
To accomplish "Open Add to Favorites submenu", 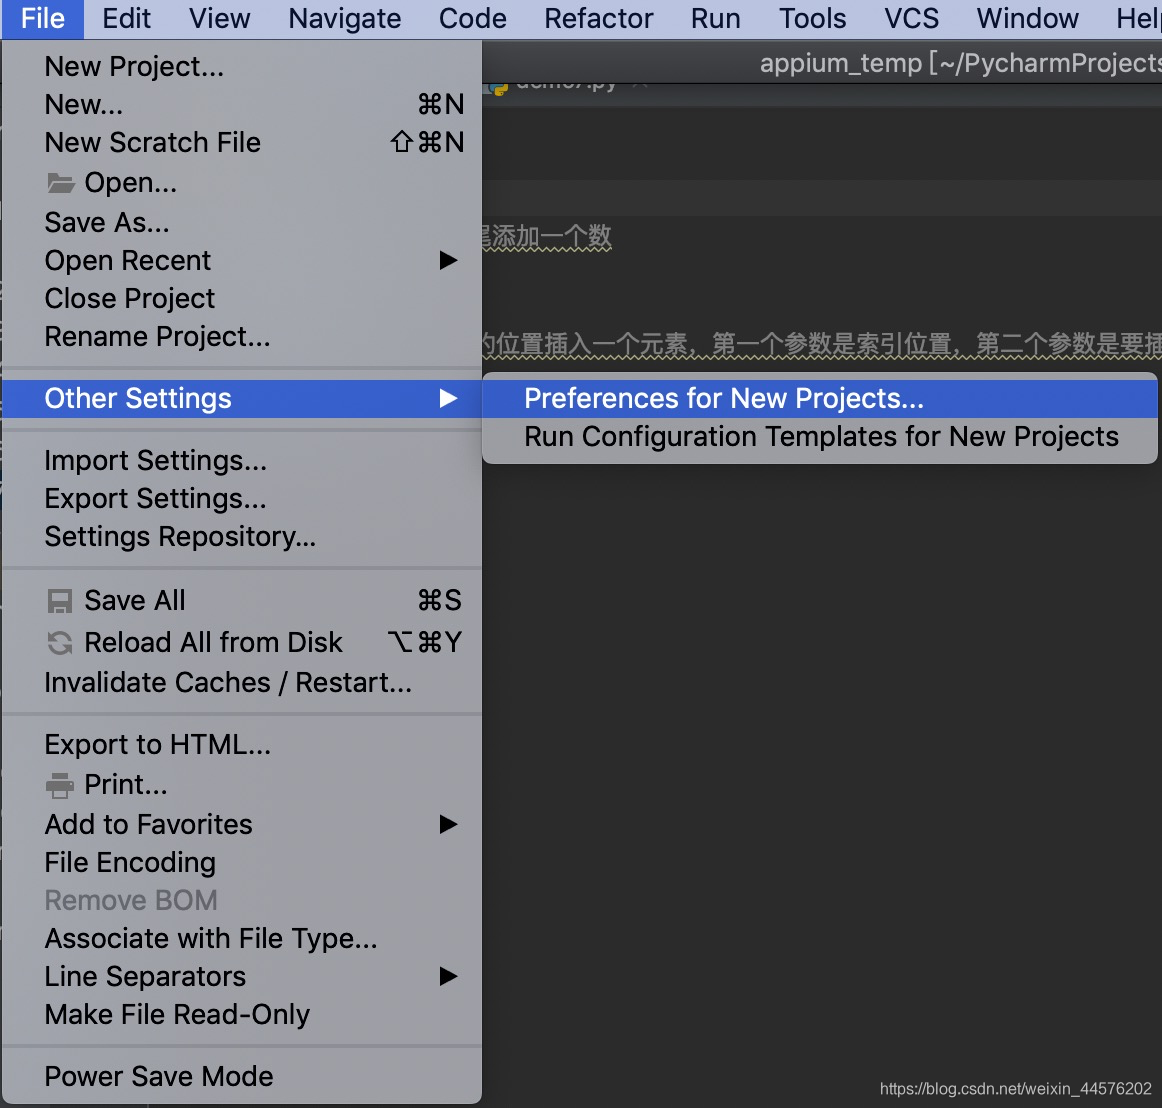I will 242,824.
